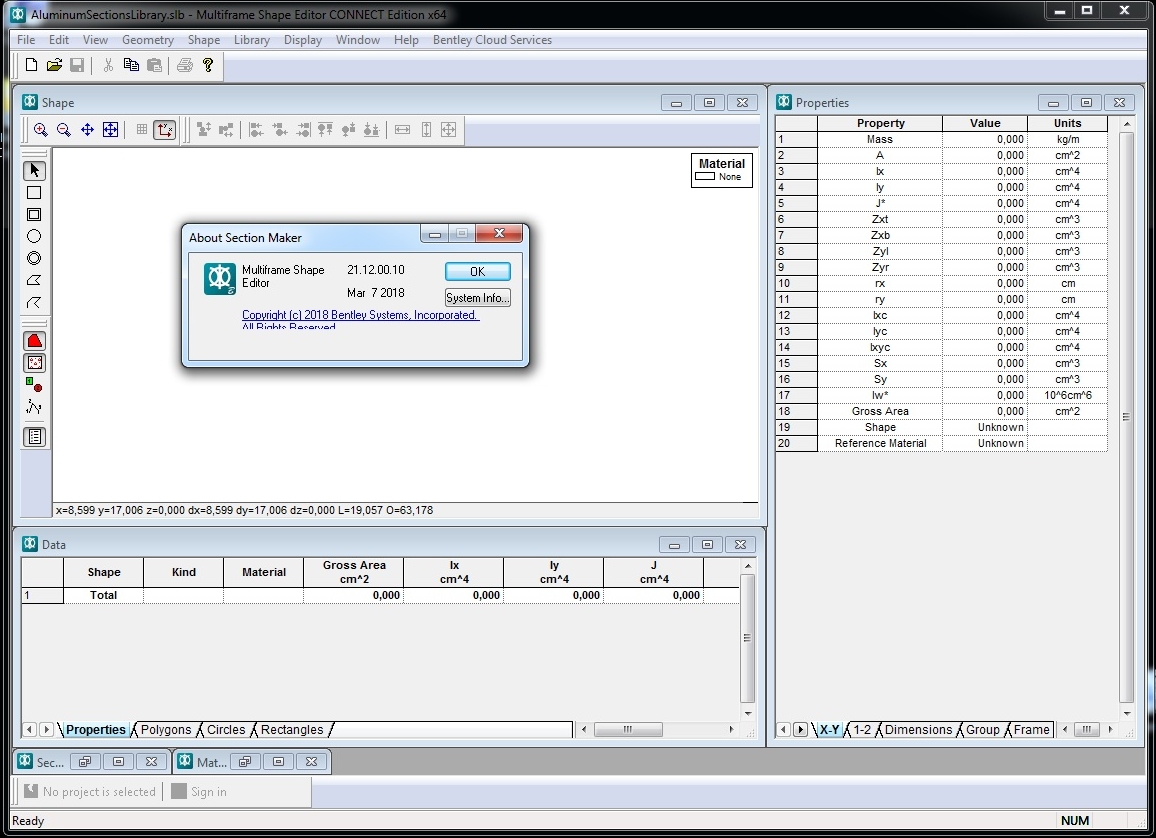The width and height of the screenshot is (1156, 838).
Task: Restore the minimized Sec... window
Action: (x=85, y=761)
